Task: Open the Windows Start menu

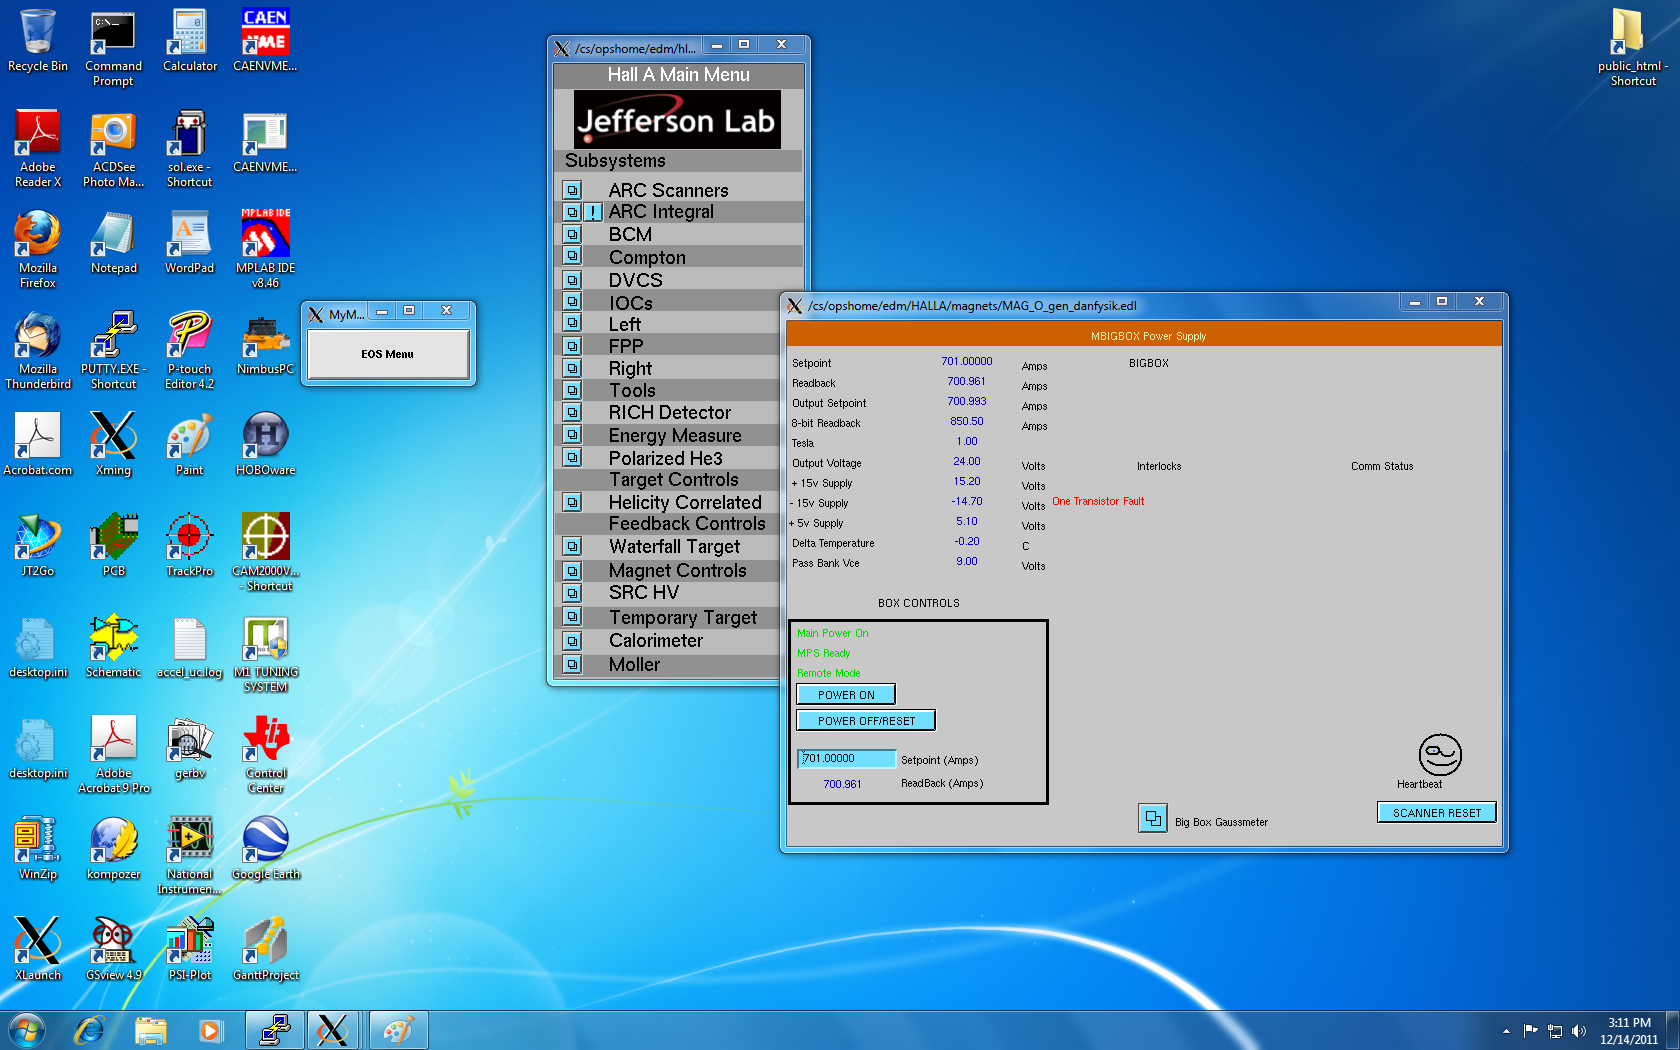Action: click(27, 1030)
